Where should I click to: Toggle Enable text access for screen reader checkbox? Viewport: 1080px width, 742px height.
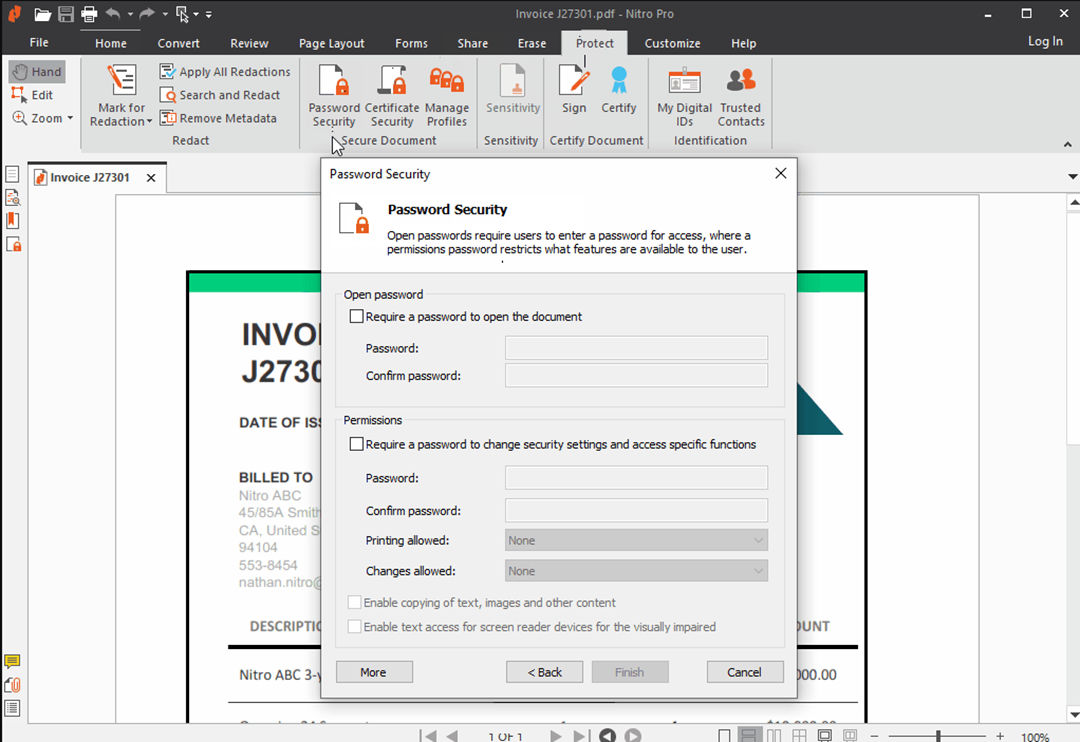pos(354,626)
